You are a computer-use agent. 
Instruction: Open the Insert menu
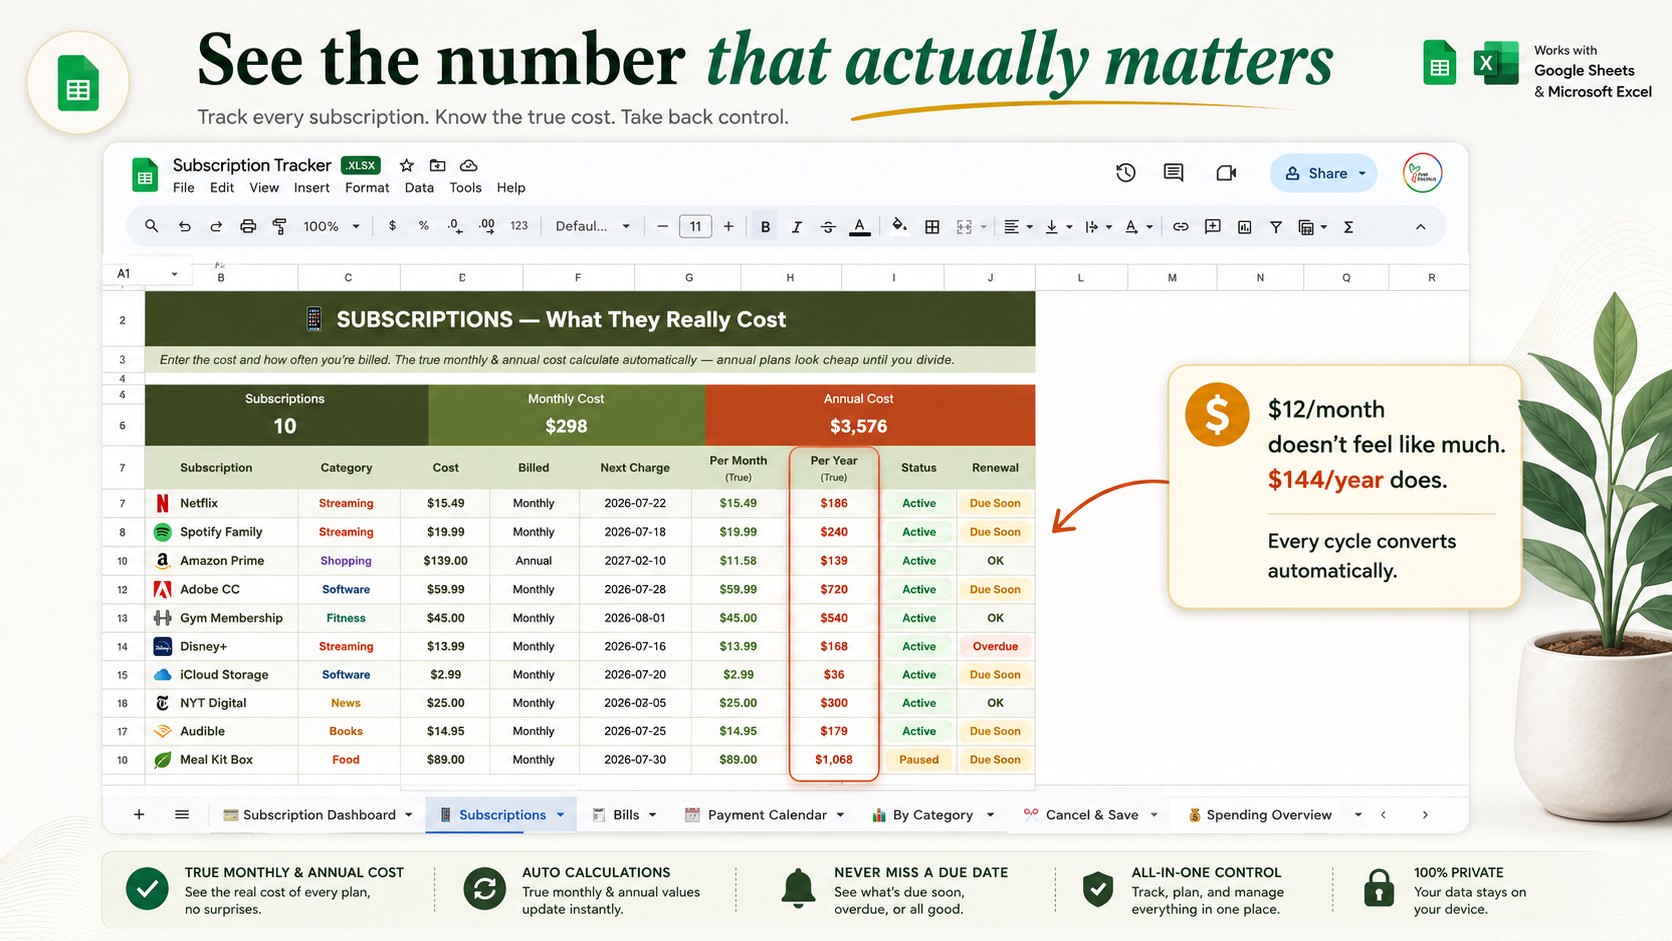click(312, 188)
